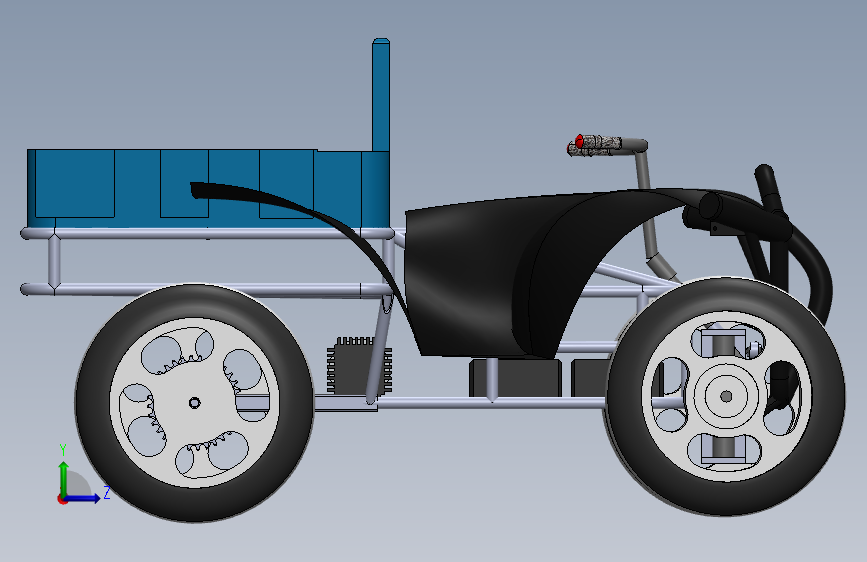Select the tall blue seat-back post
Viewport: 867px width, 562px height.
tap(381, 95)
